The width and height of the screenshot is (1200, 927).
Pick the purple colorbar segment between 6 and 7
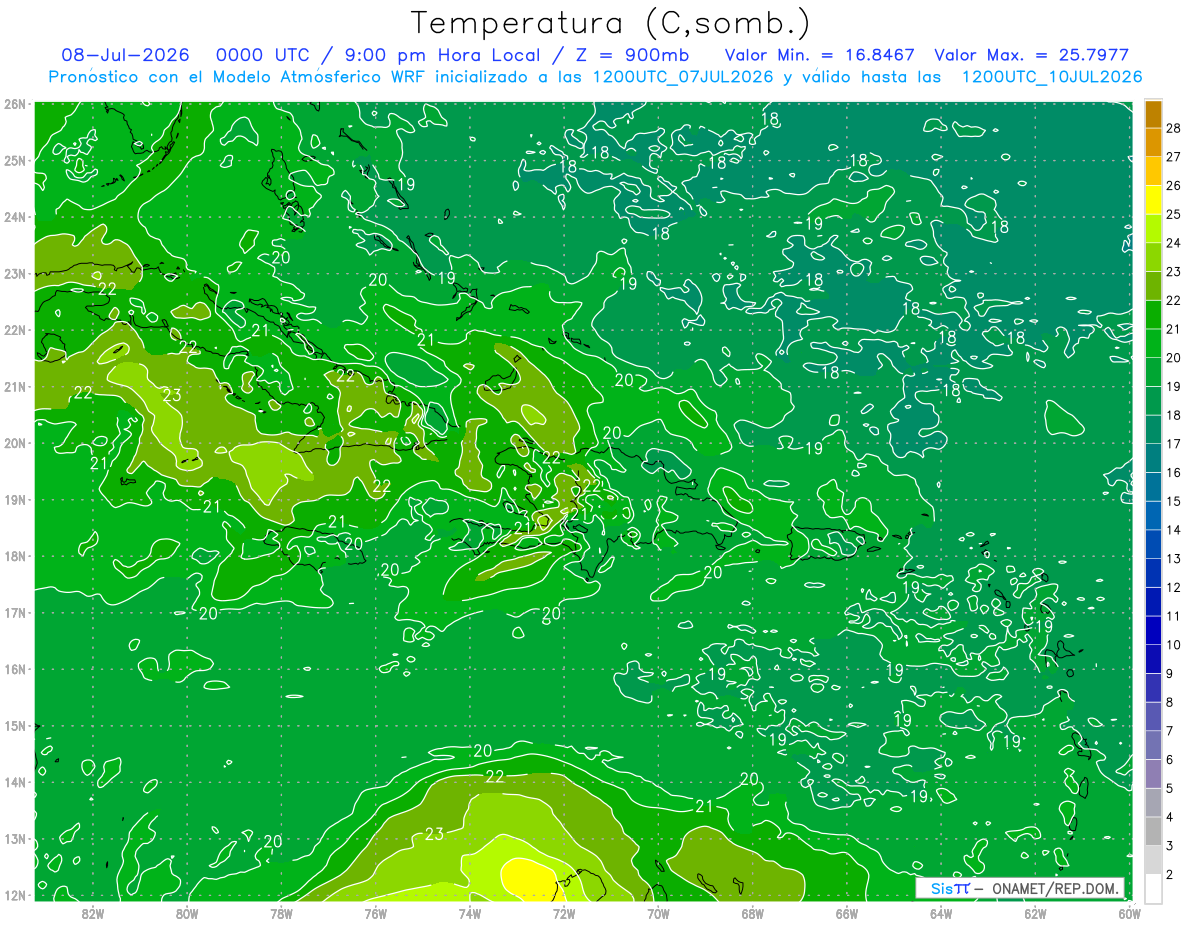click(x=1153, y=746)
